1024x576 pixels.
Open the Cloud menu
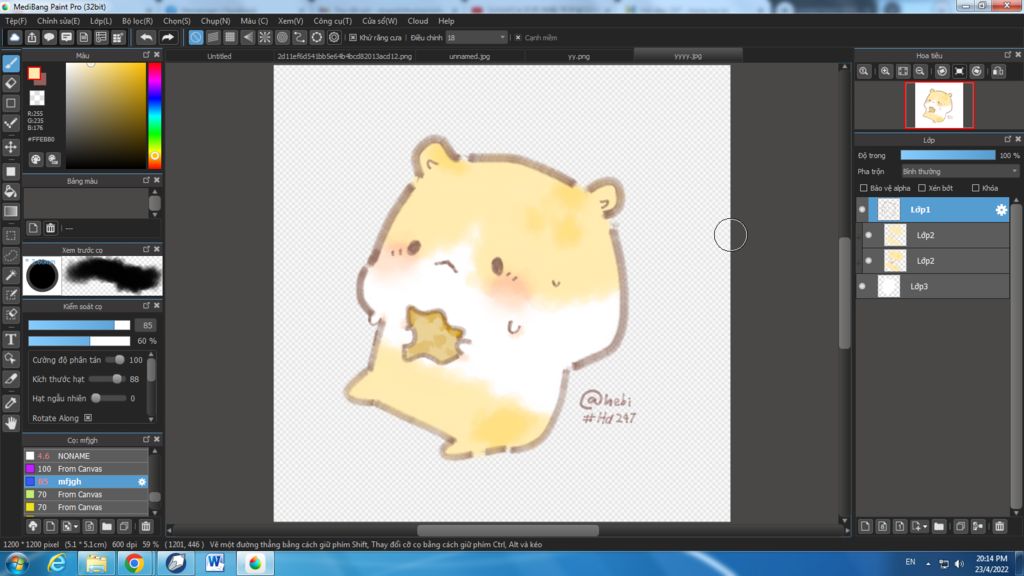(418, 21)
